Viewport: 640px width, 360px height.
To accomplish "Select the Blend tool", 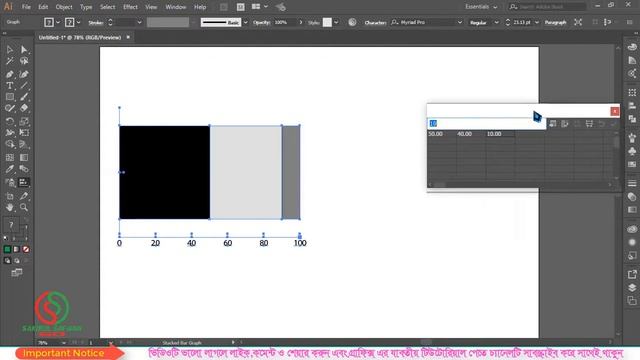I will [x=24, y=169].
